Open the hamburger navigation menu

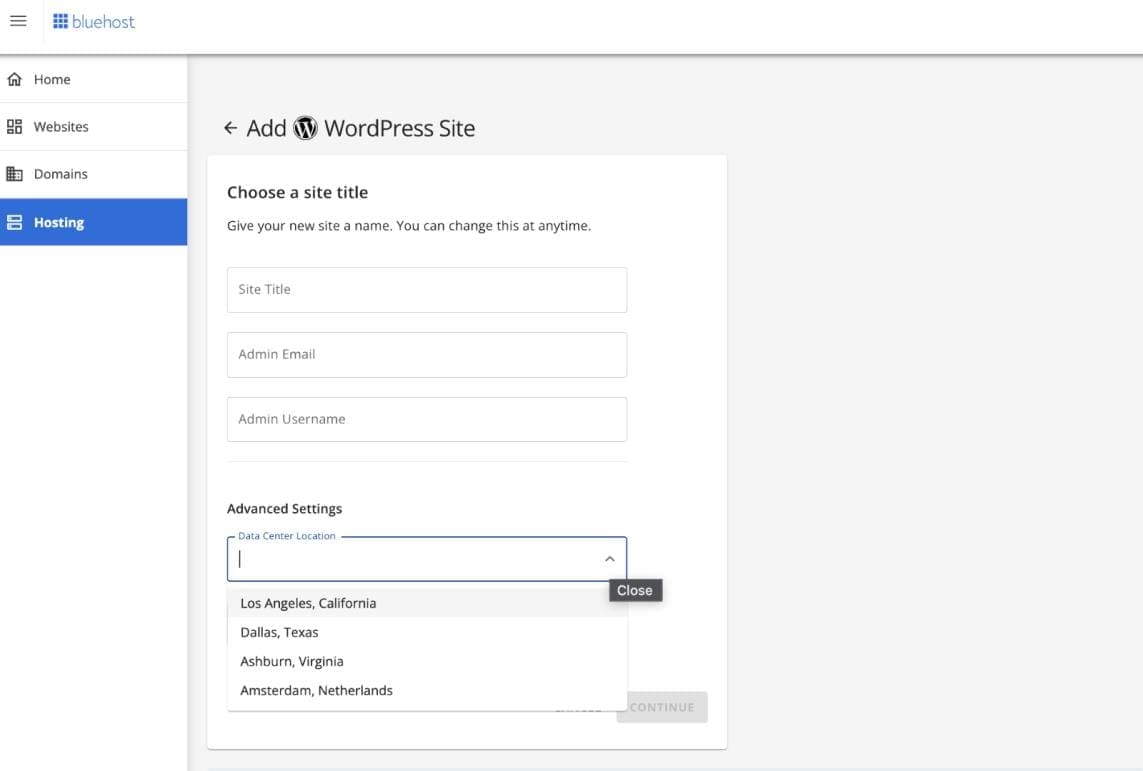click(18, 20)
